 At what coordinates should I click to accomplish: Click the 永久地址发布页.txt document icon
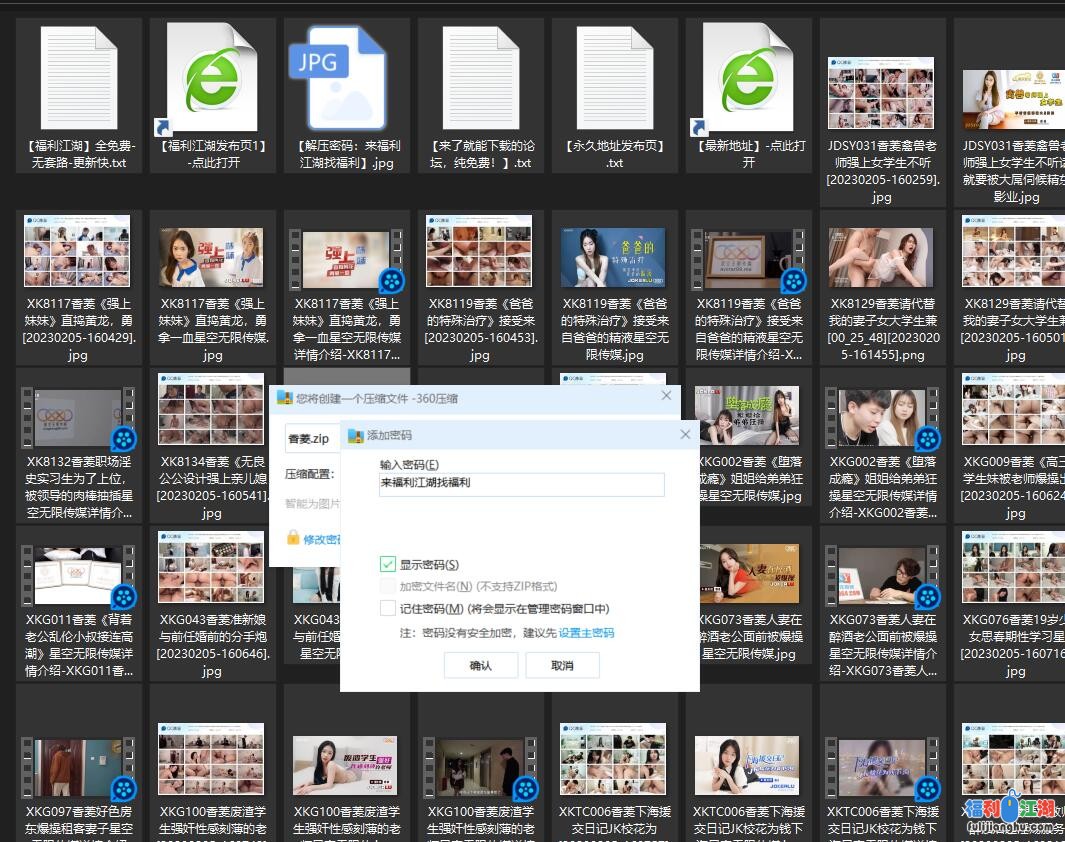coord(614,77)
